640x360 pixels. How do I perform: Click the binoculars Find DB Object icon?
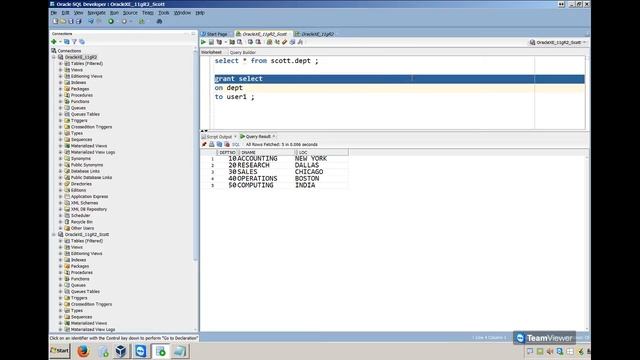tap(160, 21)
